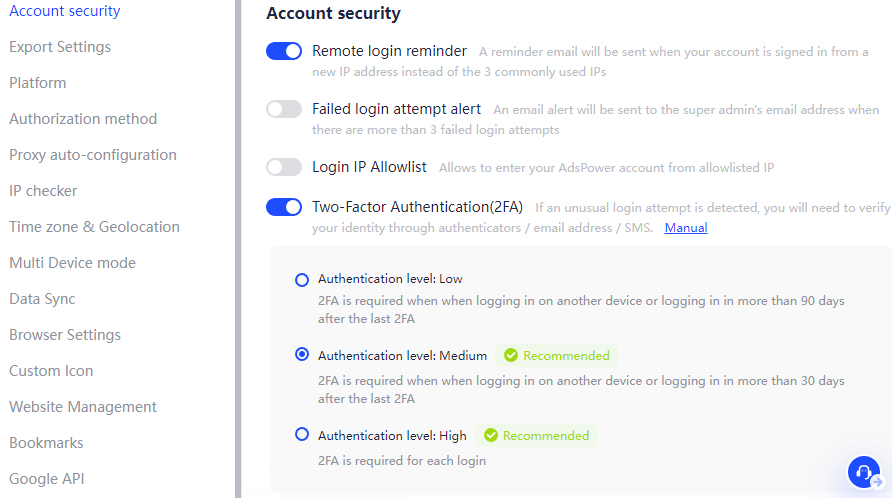Open Authorization method settings
Viewport: 893px width, 498px height.
tap(83, 119)
